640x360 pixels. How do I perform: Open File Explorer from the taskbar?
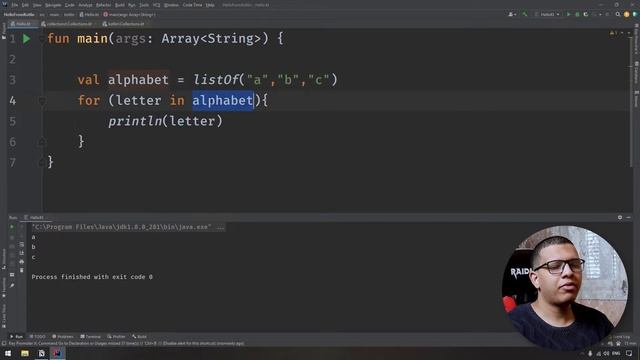(25, 353)
